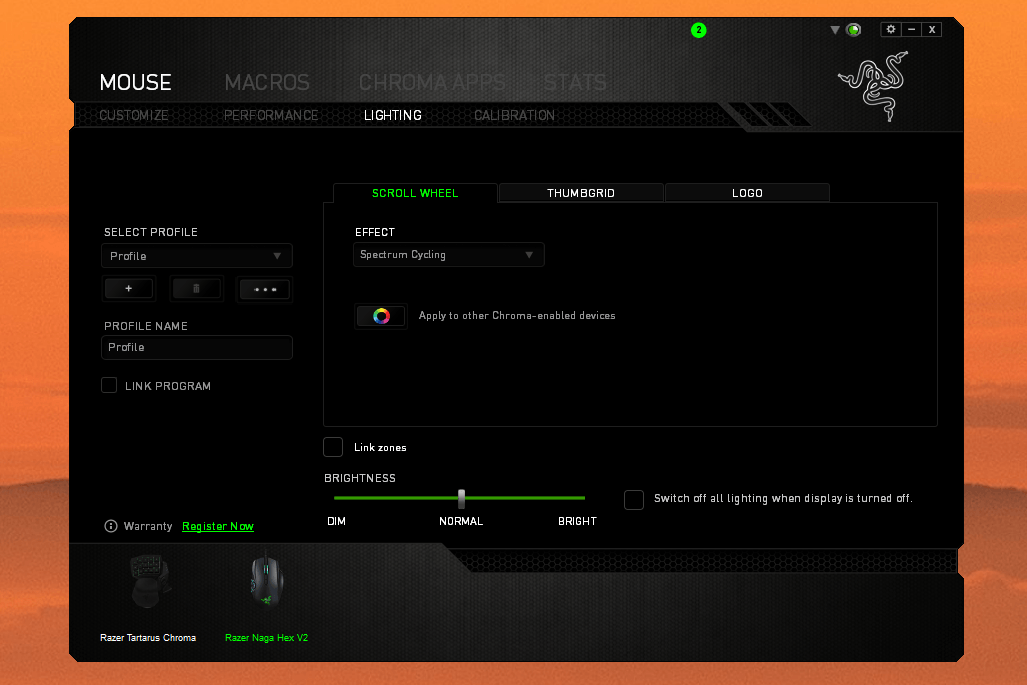Open the Customize sub-tab
The height and width of the screenshot is (685, 1027).
[x=134, y=115]
